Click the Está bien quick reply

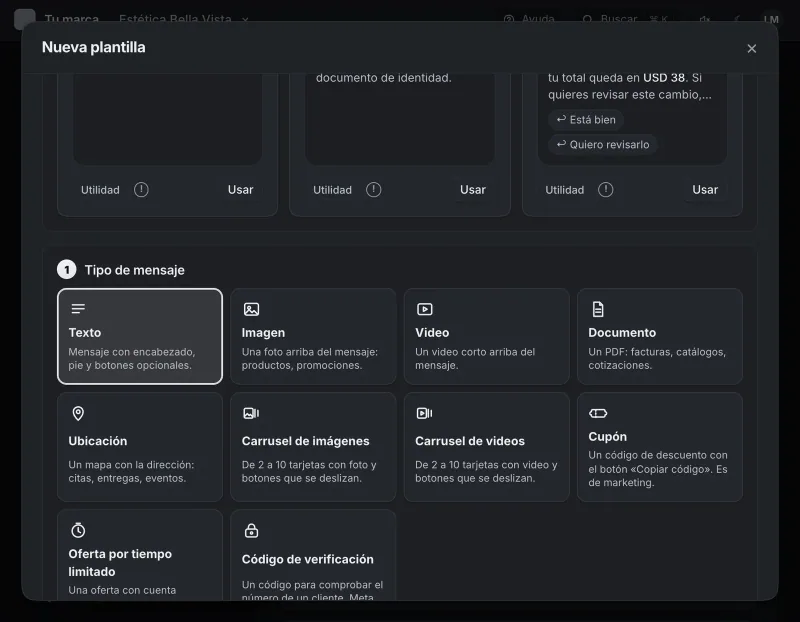pos(586,120)
